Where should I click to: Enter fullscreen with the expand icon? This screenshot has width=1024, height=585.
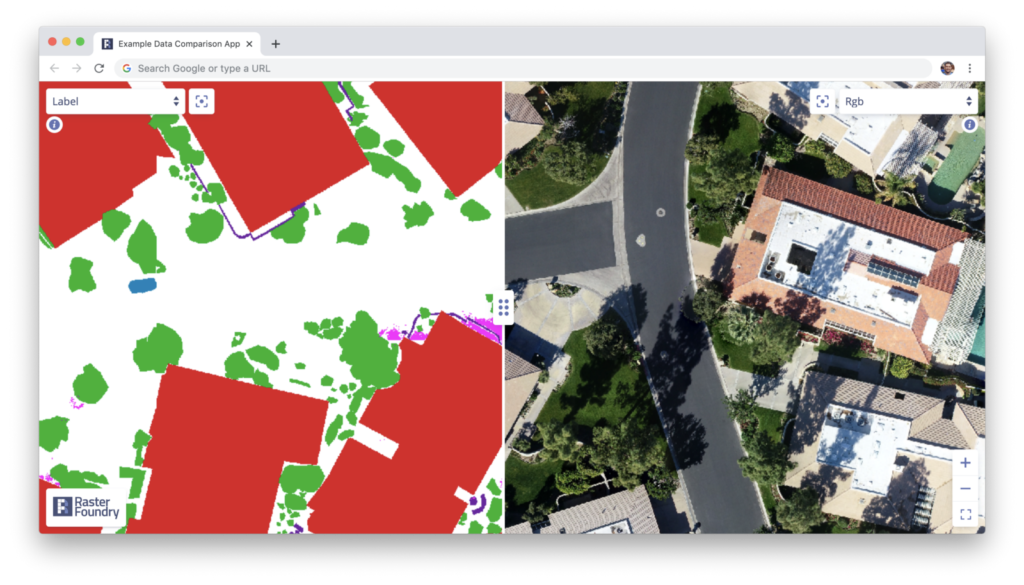[x=965, y=514]
